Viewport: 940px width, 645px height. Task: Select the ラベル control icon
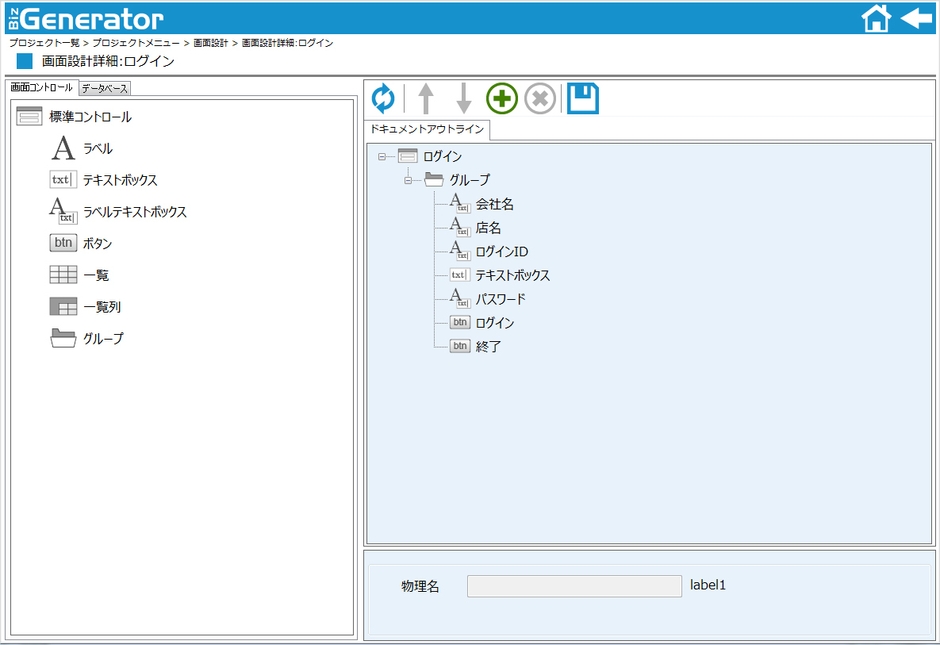click(x=62, y=146)
